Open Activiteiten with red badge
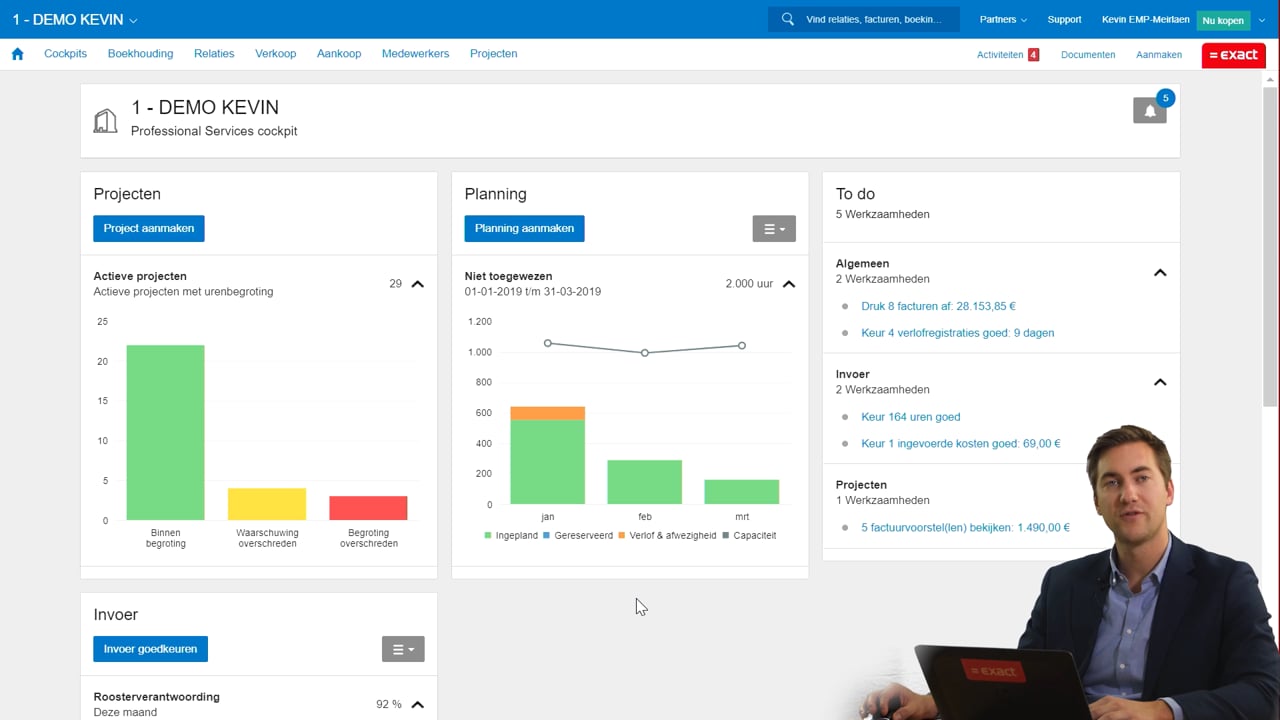1280x720 pixels. pyautogui.click(x=1007, y=55)
